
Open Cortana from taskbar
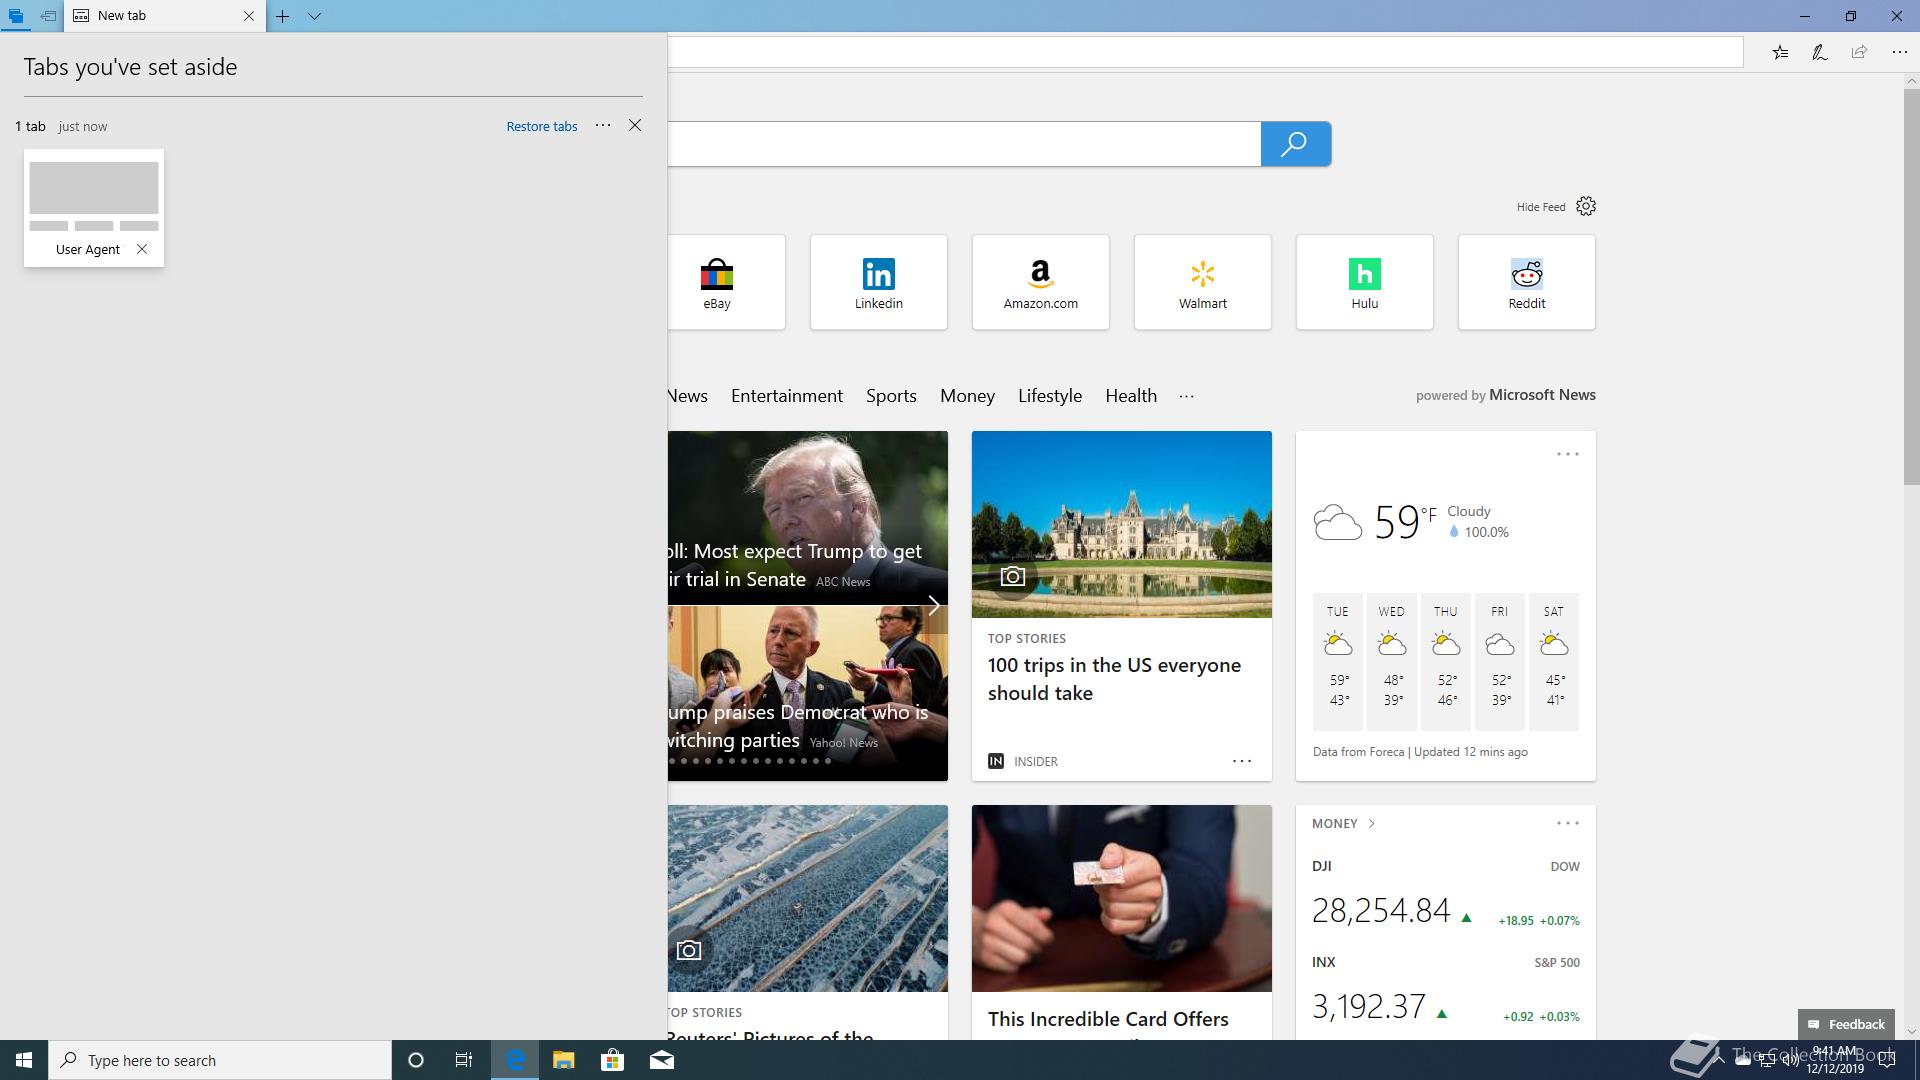click(416, 1060)
